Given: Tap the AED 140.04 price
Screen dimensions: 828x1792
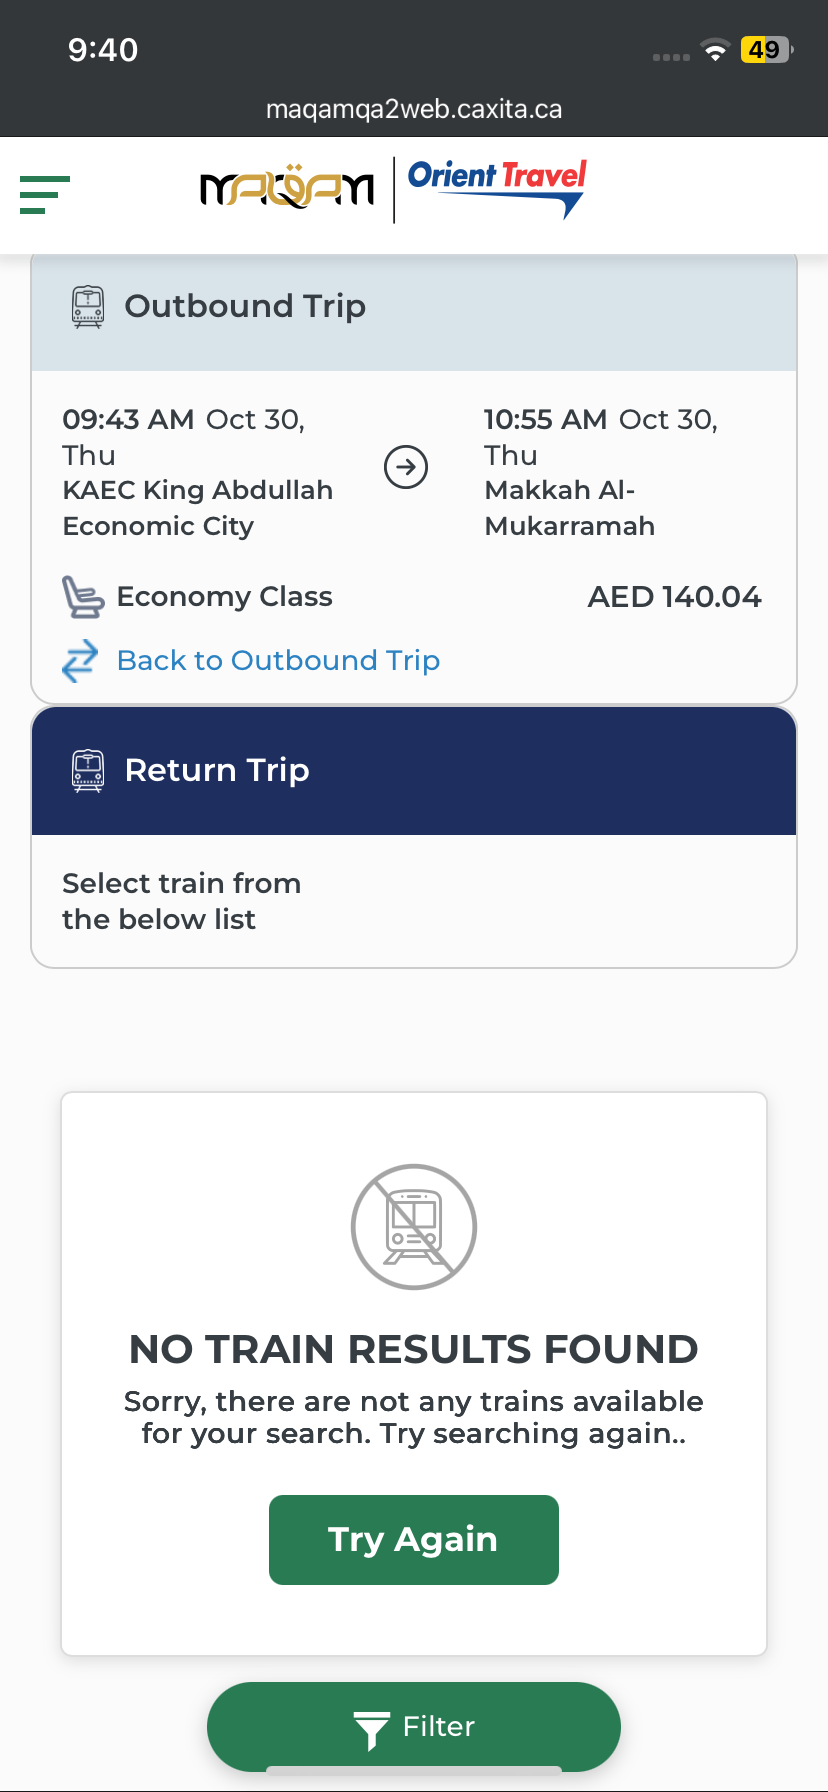Looking at the screenshot, I should pyautogui.click(x=674, y=597).
